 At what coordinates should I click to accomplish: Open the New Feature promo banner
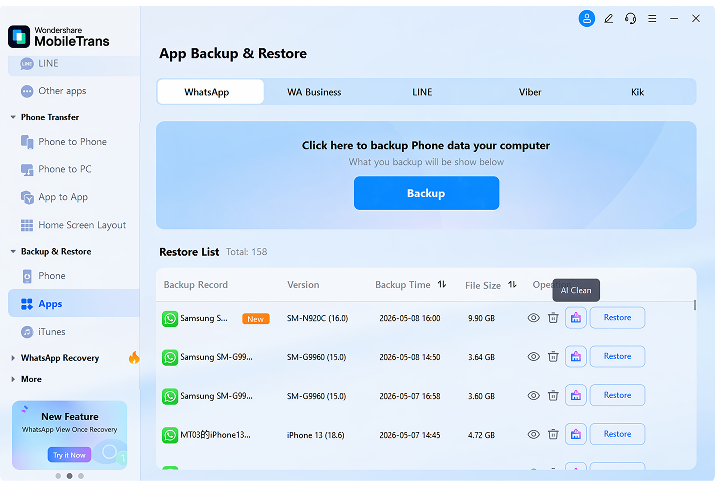[69, 435]
